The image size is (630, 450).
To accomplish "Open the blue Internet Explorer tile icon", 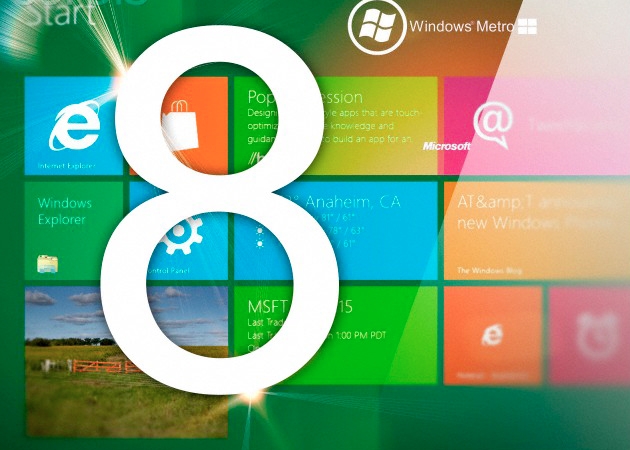I will pyautogui.click(x=69, y=128).
